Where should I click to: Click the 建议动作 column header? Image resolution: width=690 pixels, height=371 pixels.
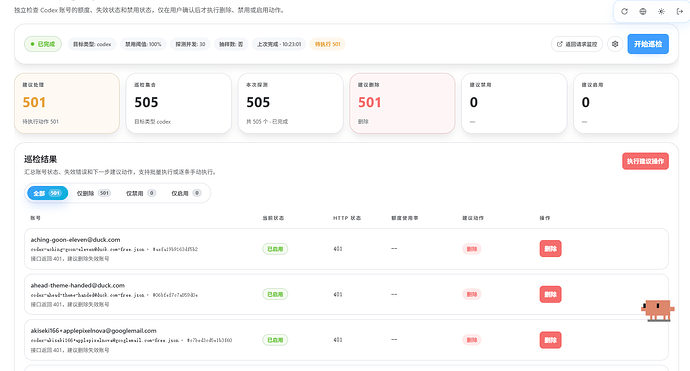pyautogui.click(x=473, y=218)
